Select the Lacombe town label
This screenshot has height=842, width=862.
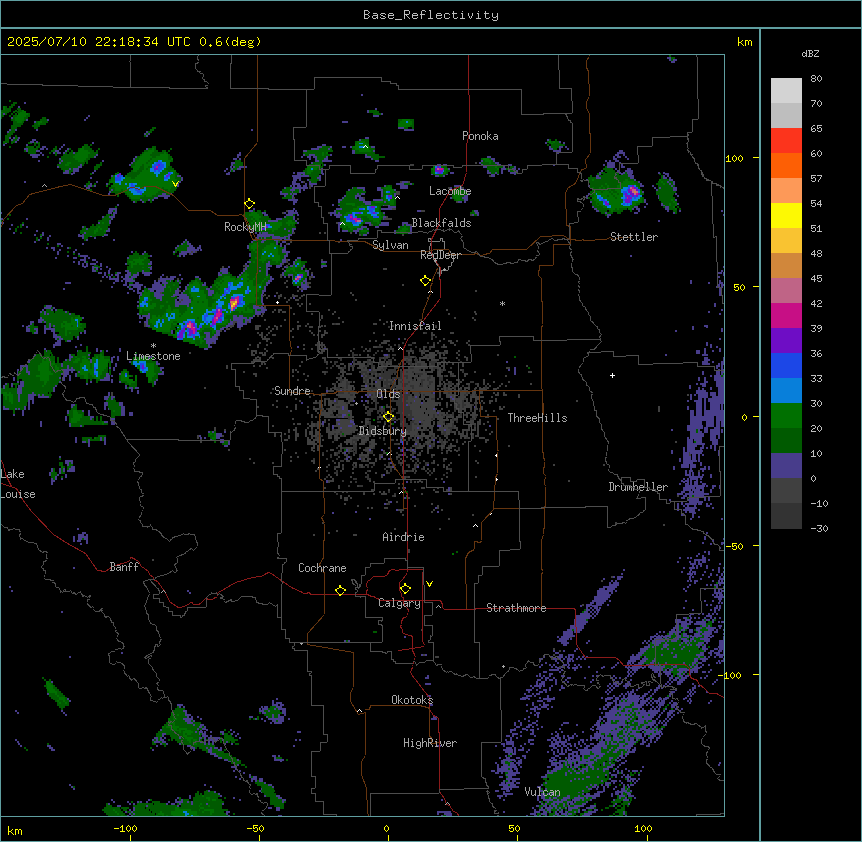coord(450,191)
